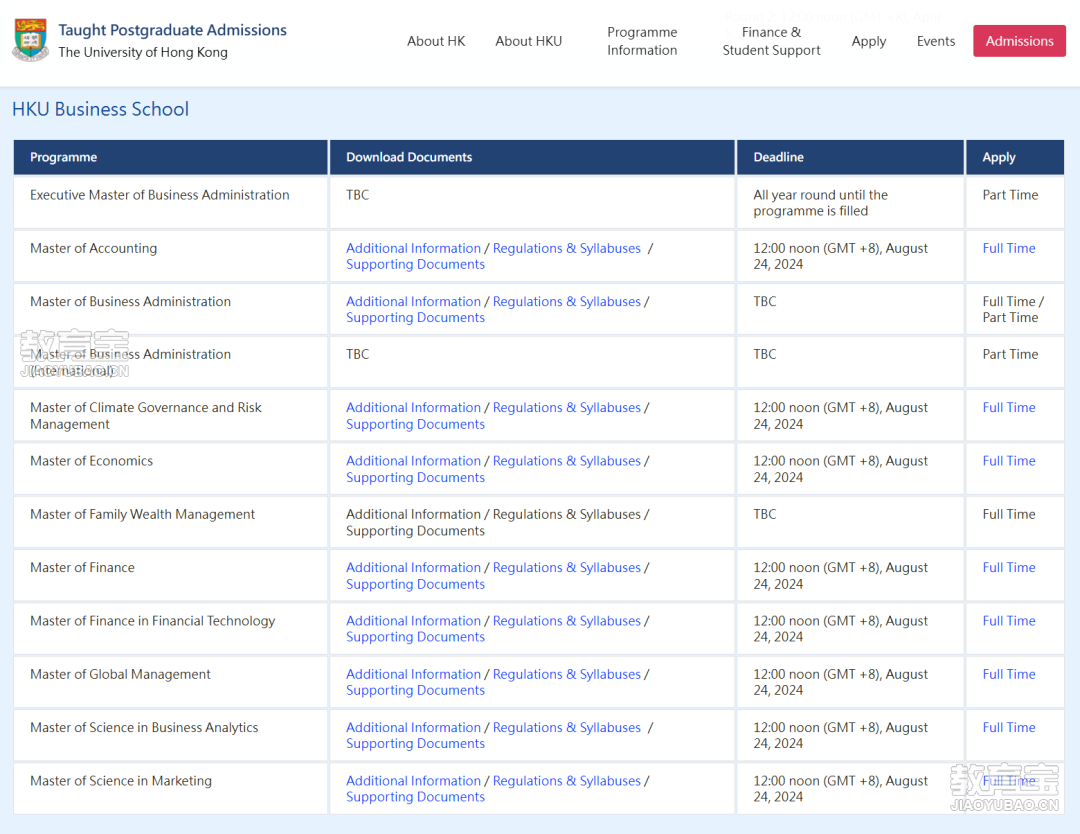Apply Full Time for Master of Finance
The width and height of the screenshot is (1080, 834).
[x=1008, y=567]
